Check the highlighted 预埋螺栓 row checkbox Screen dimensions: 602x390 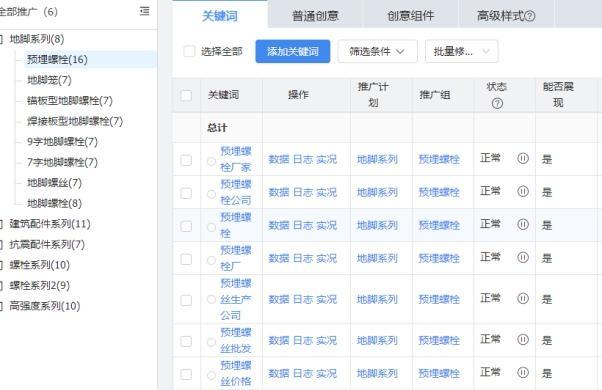186,226
